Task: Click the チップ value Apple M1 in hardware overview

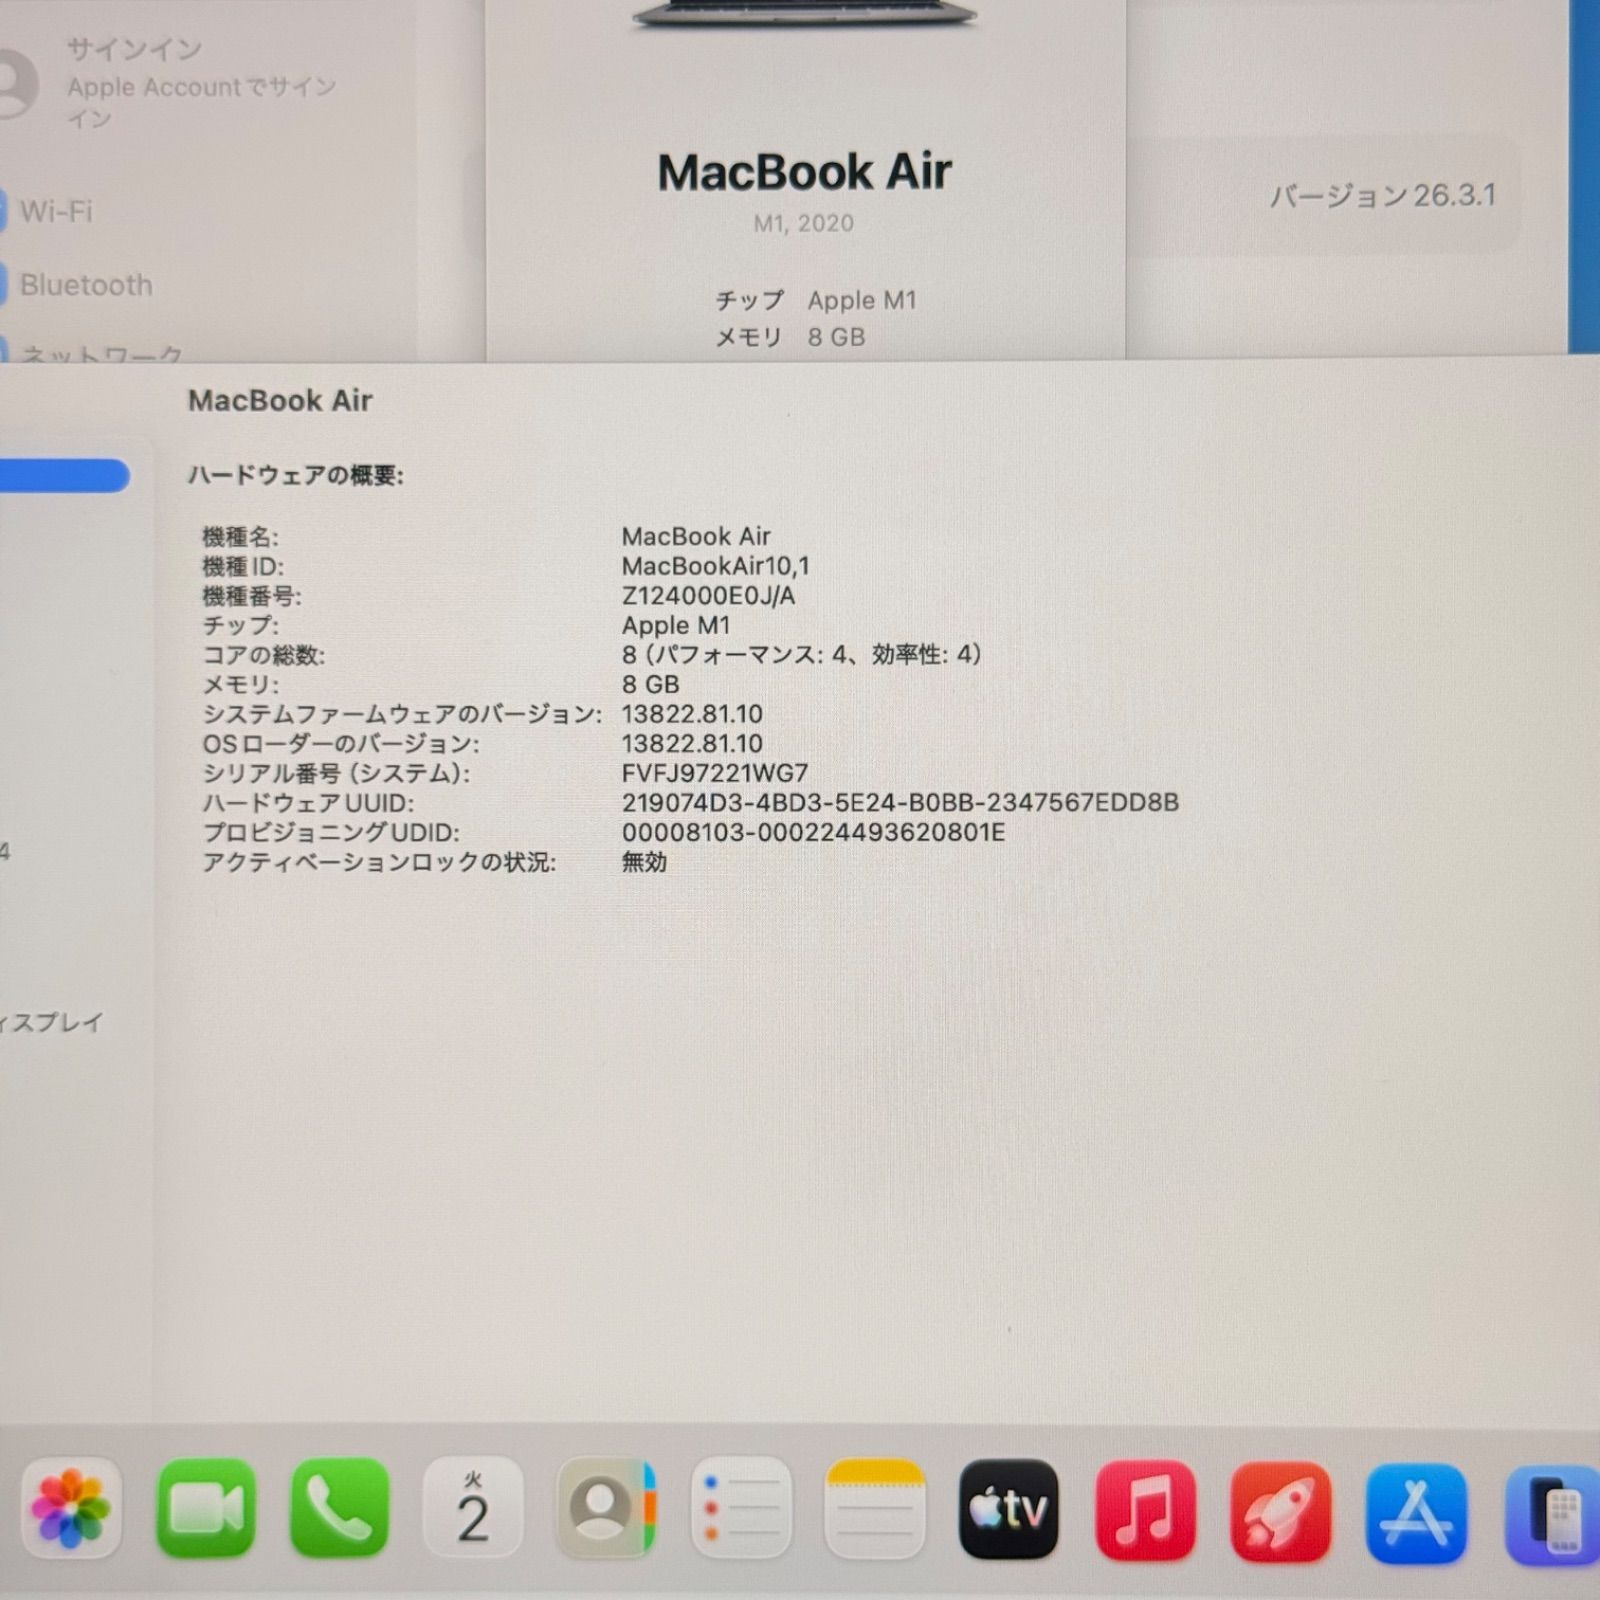Action: point(676,625)
